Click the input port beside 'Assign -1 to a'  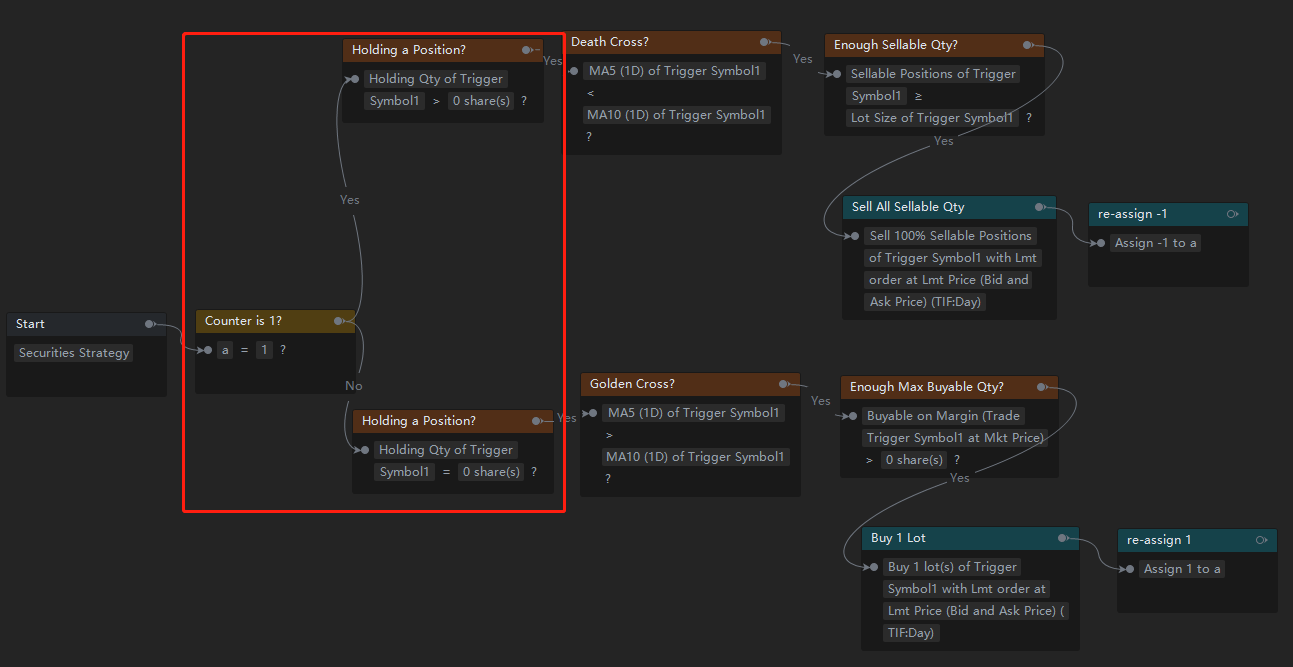tap(1101, 243)
